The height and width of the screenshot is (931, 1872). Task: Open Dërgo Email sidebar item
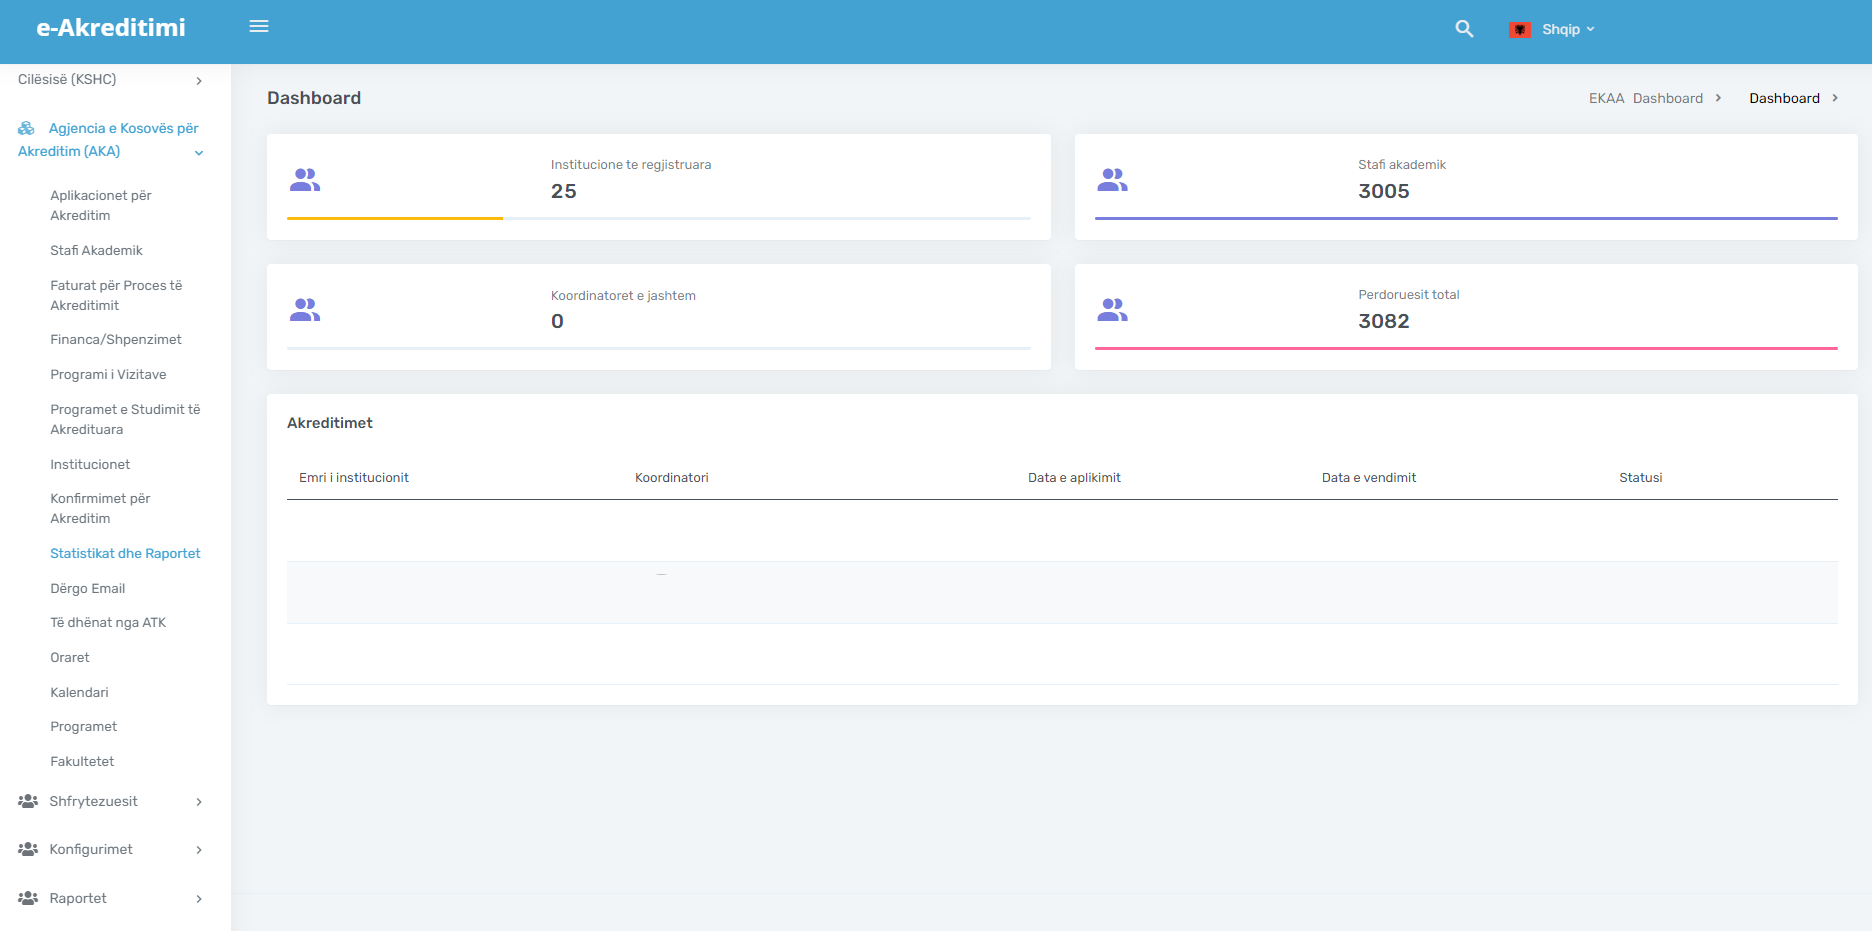click(x=88, y=589)
